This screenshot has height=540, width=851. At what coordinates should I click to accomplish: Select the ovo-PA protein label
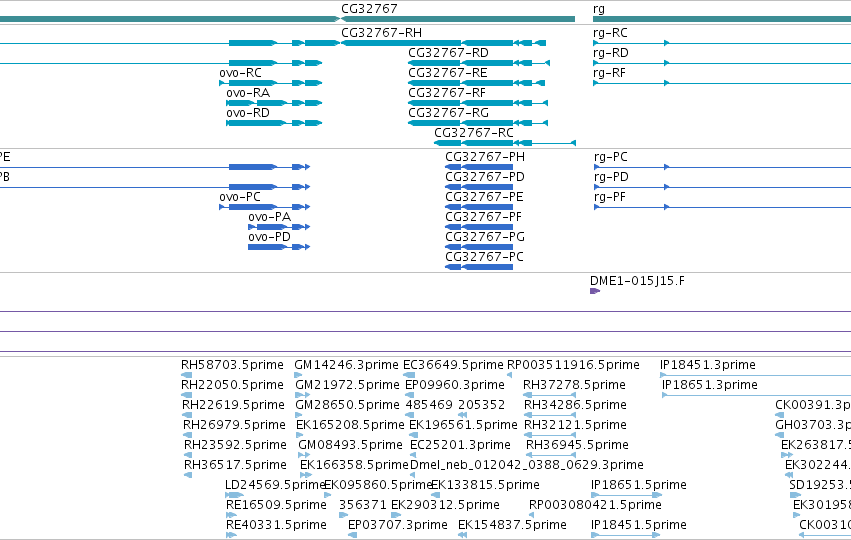click(x=270, y=217)
